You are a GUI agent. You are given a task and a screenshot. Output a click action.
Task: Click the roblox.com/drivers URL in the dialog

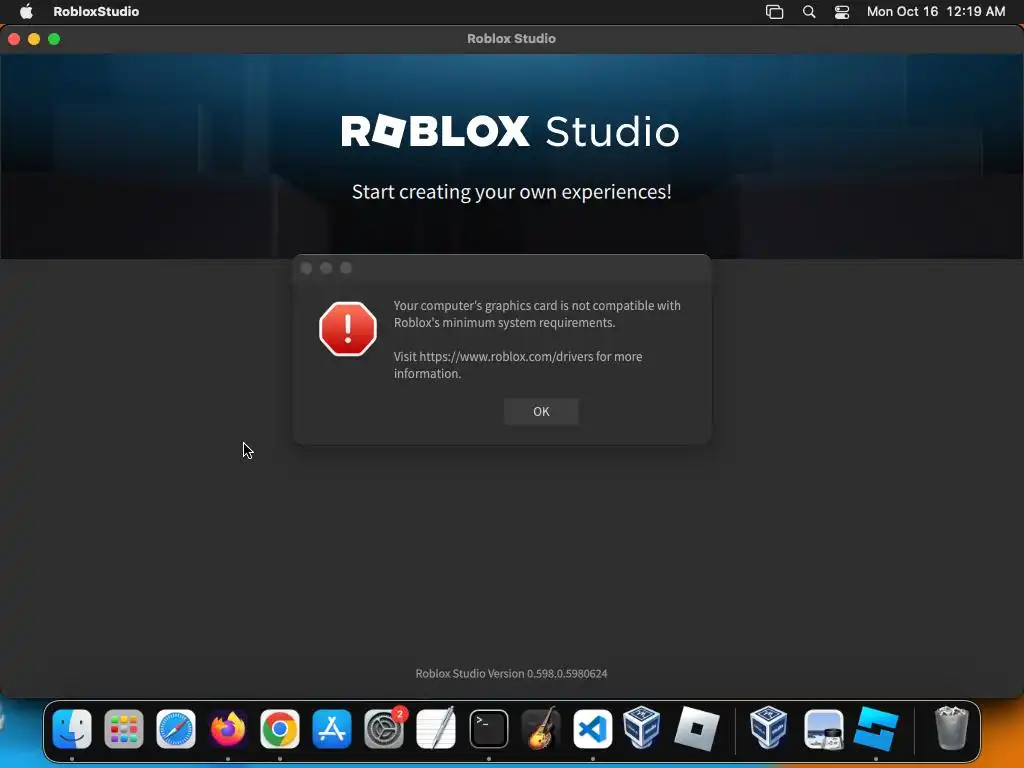(506, 357)
